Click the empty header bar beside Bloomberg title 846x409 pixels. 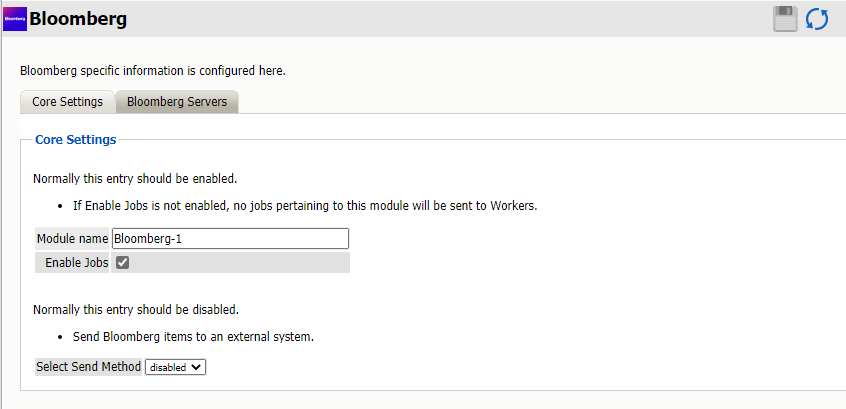click(x=450, y=18)
